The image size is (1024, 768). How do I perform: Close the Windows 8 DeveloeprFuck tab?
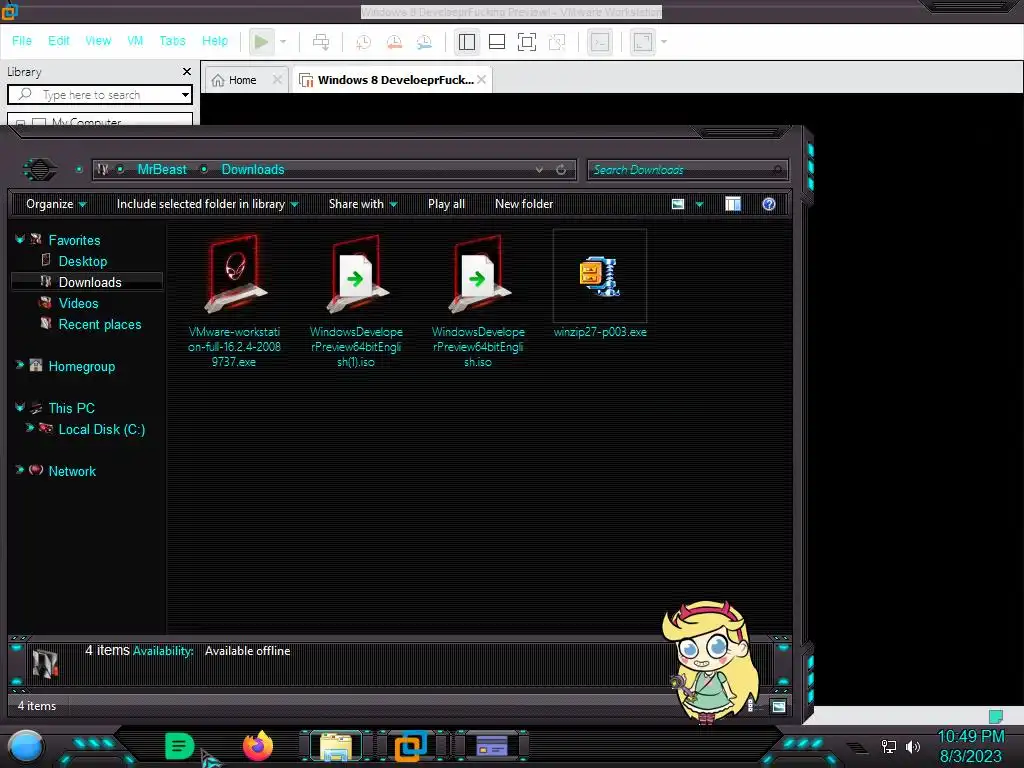[481, 79]
